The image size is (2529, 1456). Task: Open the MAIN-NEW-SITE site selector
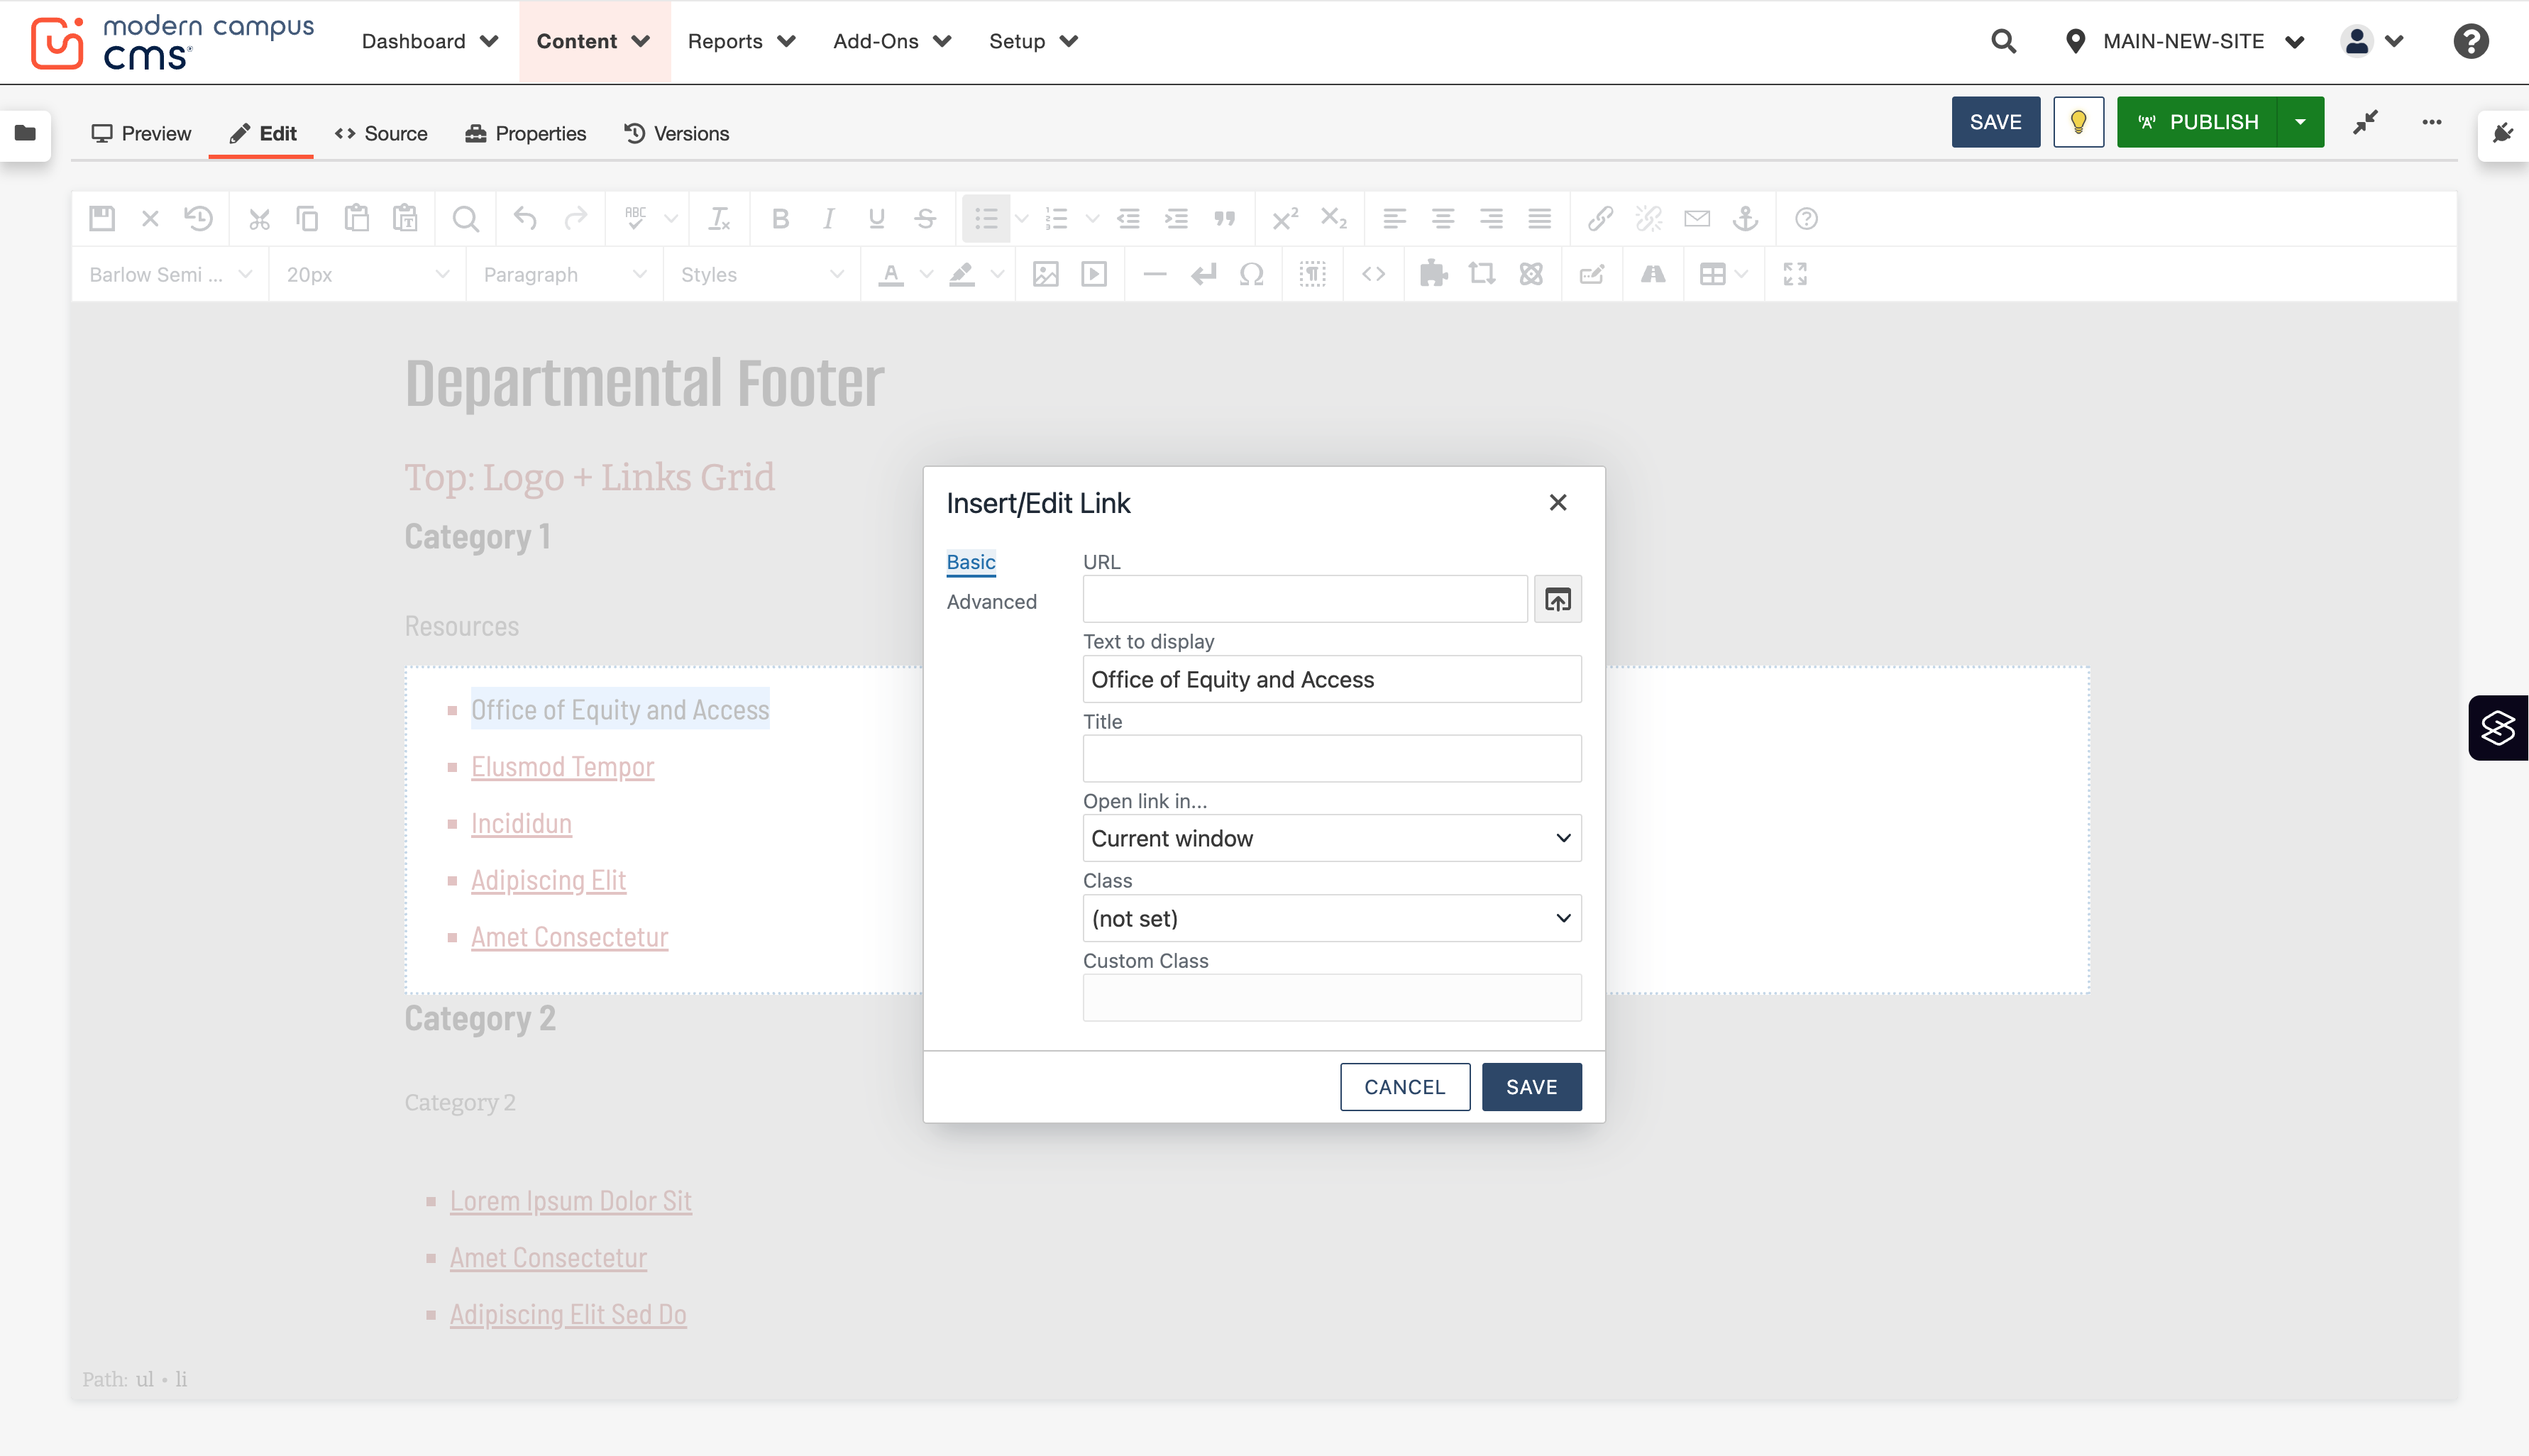tap(2185, 41)
